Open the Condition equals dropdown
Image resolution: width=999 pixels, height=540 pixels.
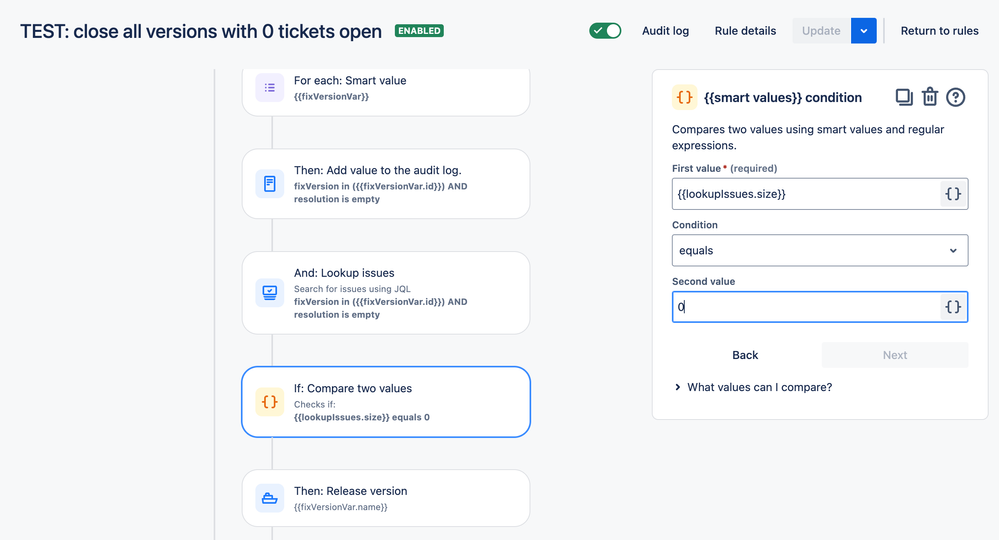[x=820, y=250]
